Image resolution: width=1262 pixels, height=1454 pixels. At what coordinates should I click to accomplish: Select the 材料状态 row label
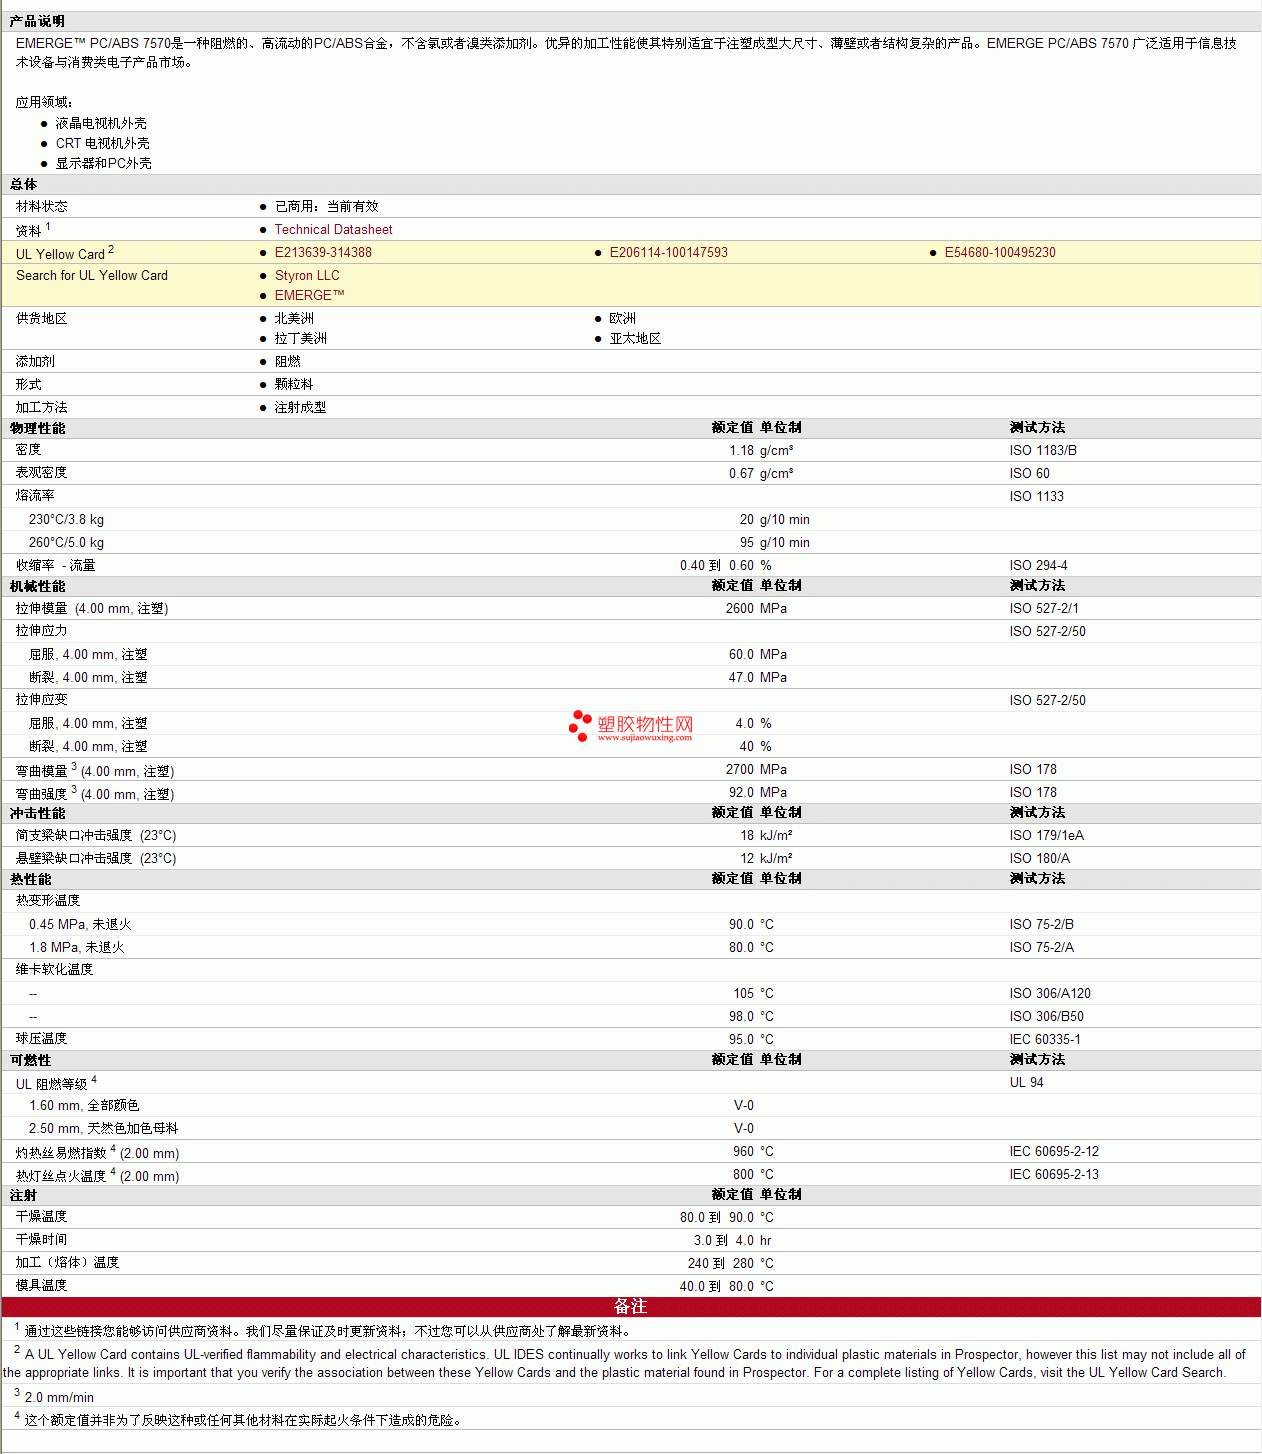point(41,206)
